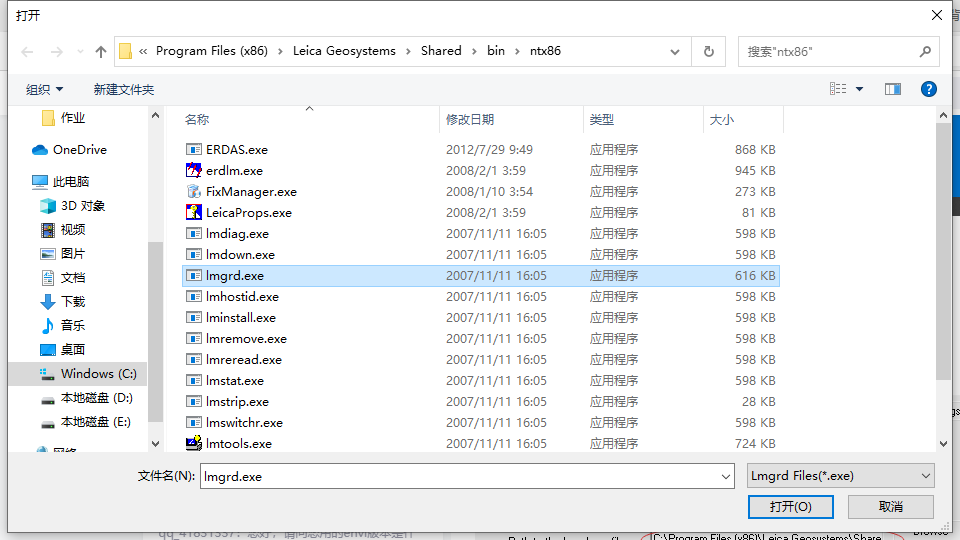Expand the file name combo box dropdown
The image size is (960, 540).
tap(726, 476)
